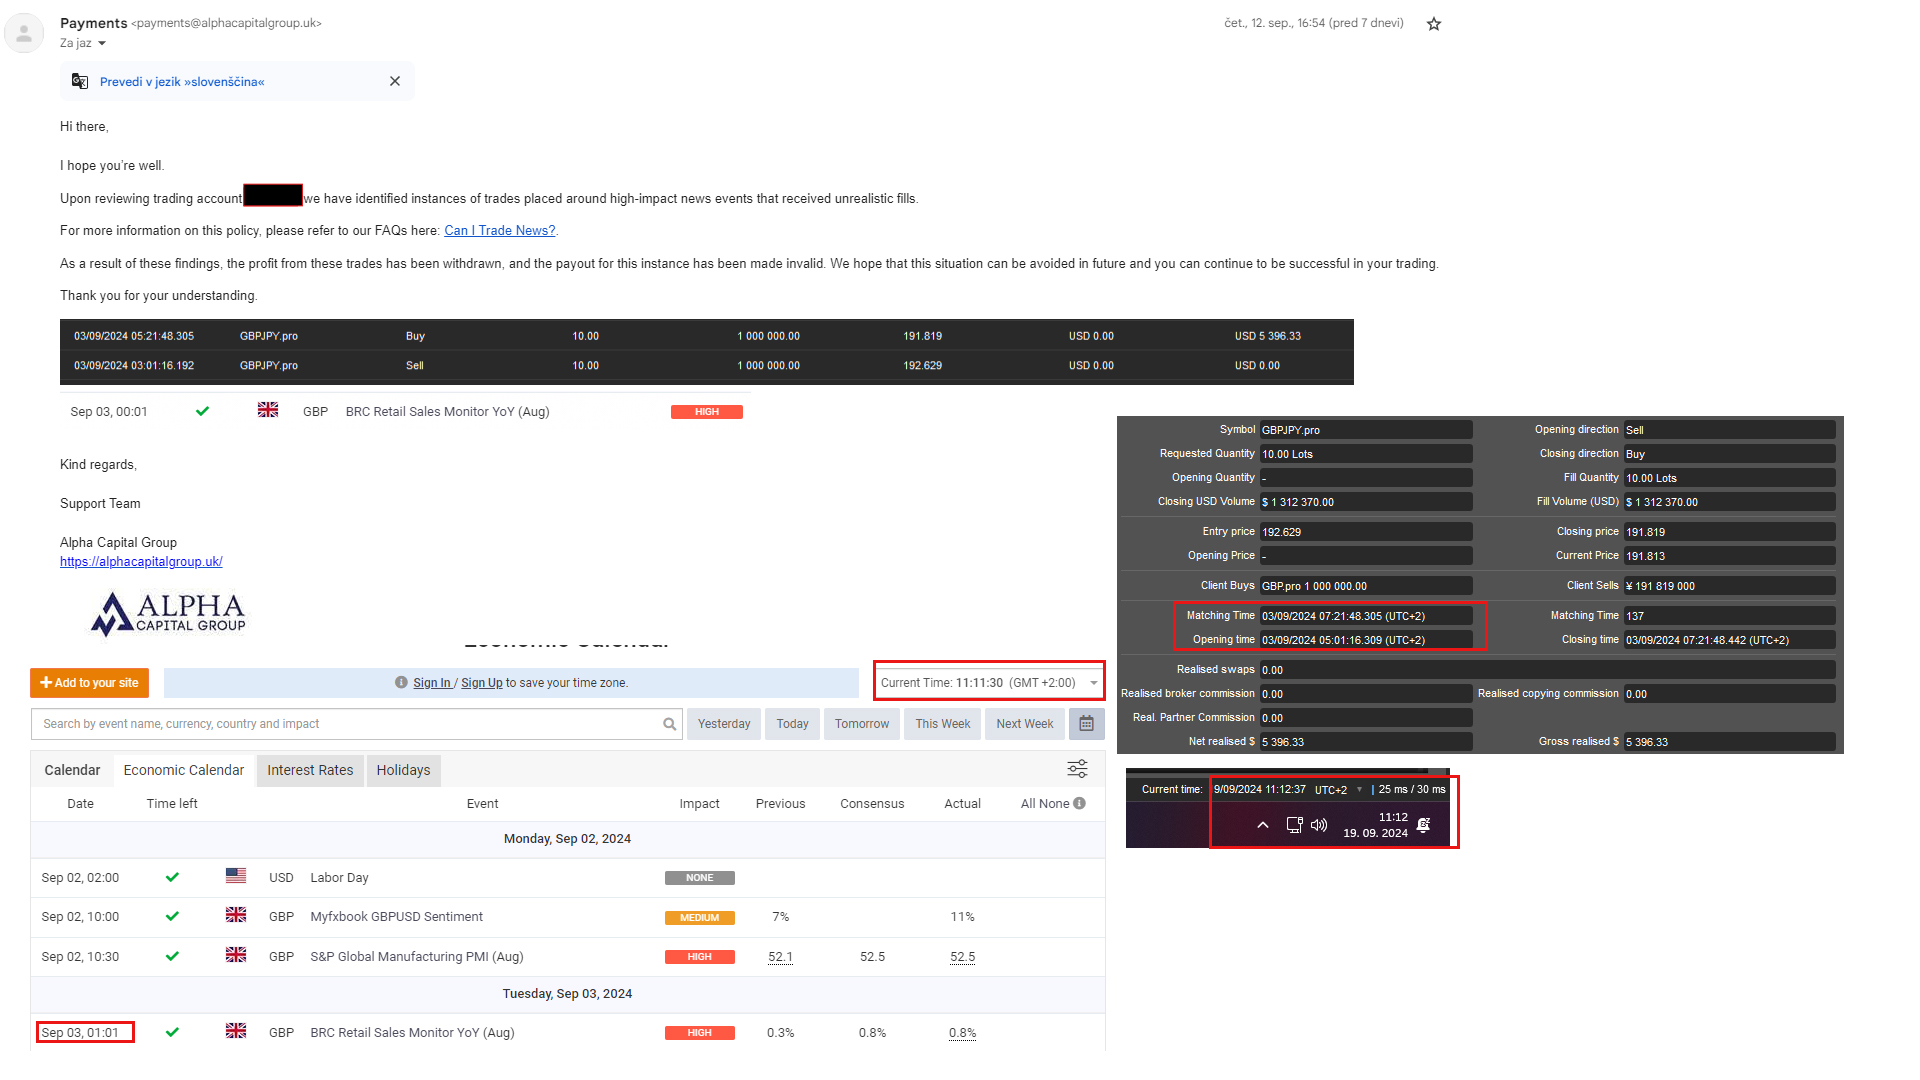This screenshot has width=1920, height=1080.
Task: Click the Sign Up link
Action: coord(481,683)
